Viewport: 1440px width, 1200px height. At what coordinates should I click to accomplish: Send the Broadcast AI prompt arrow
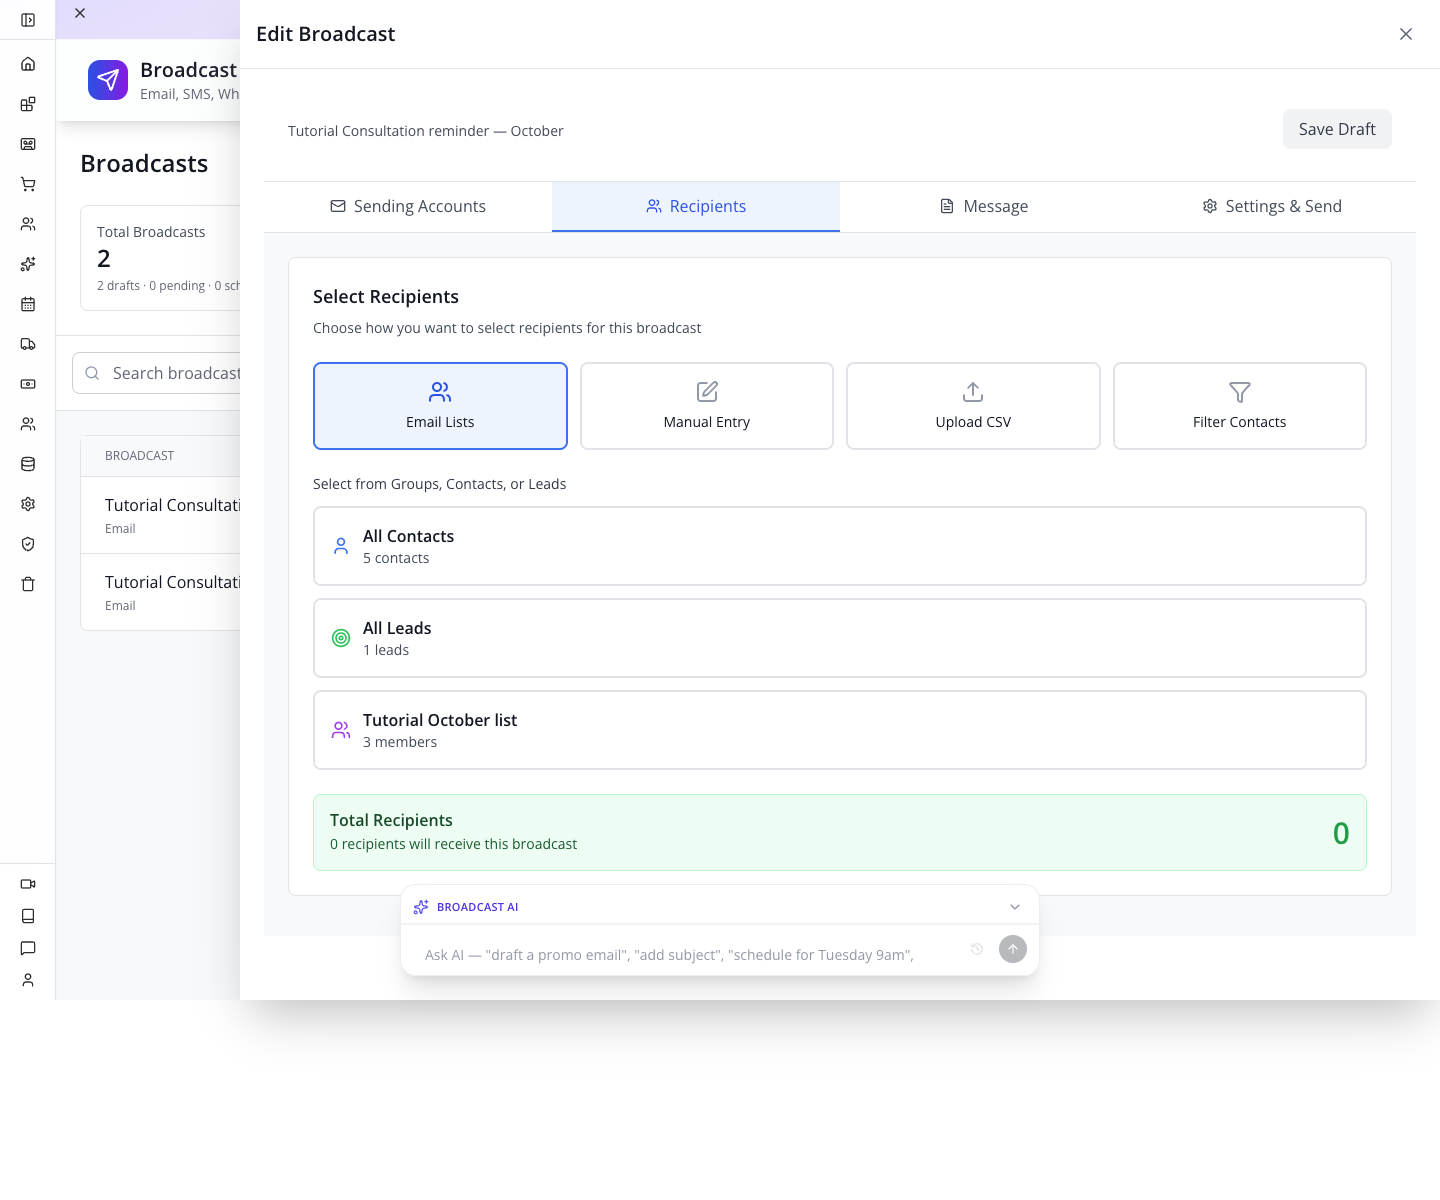coord(1013,949)
